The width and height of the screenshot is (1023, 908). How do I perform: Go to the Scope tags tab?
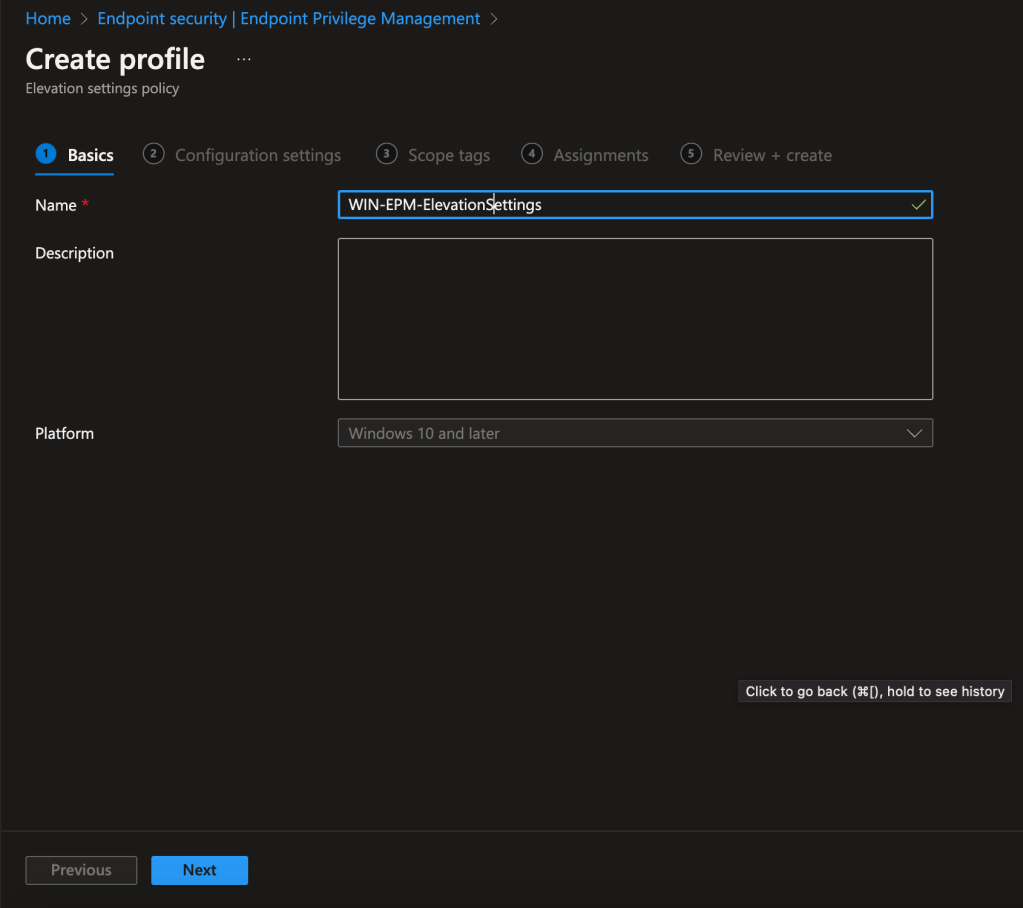[x=449, y=155]
